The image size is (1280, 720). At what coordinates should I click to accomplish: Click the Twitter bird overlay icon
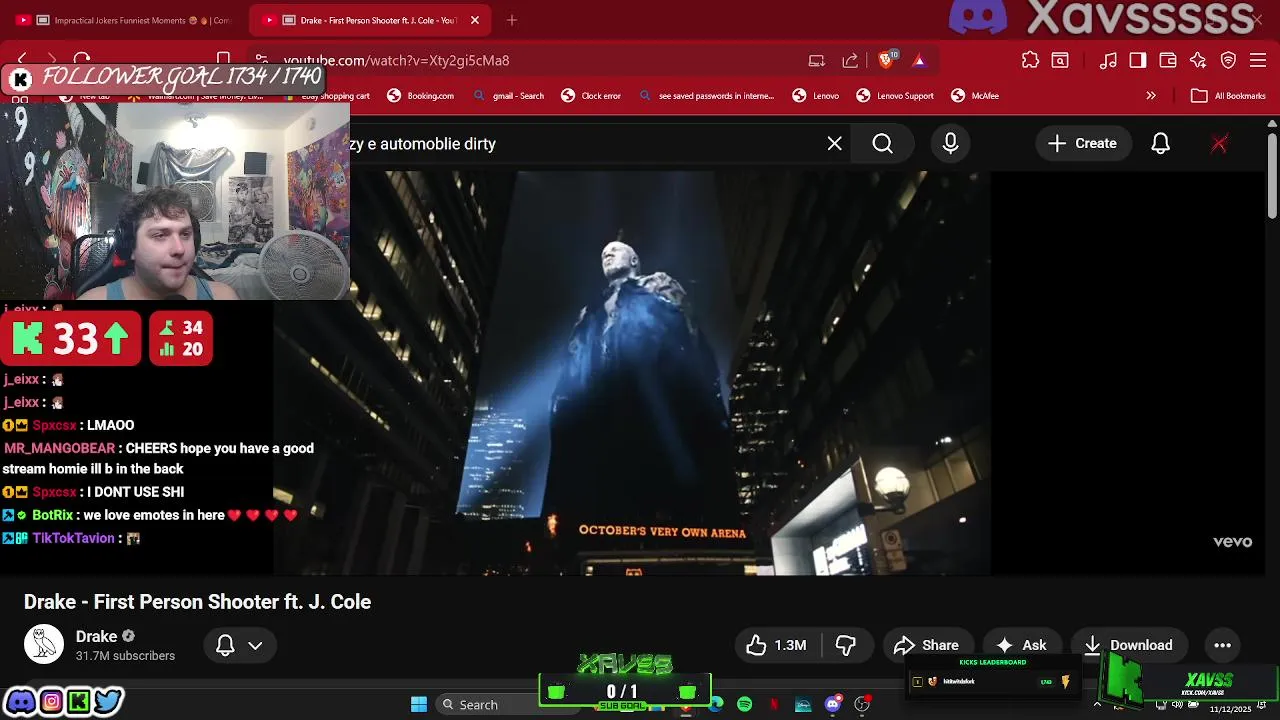[108, 702]
